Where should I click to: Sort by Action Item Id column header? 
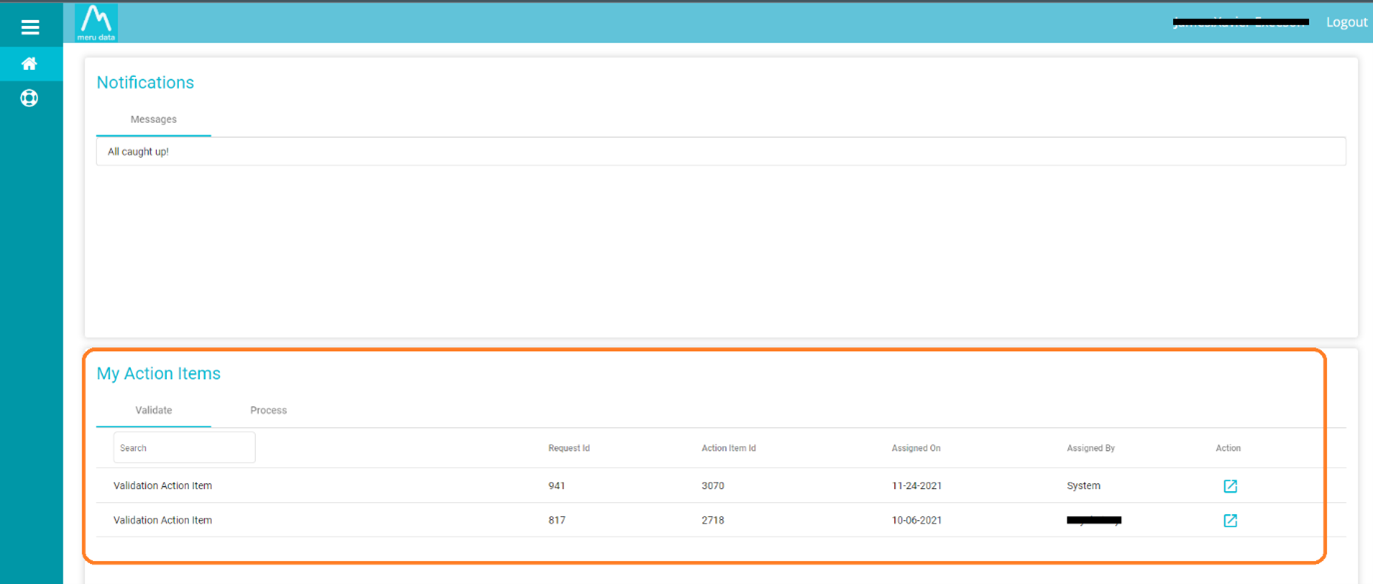tap(728, 448)
